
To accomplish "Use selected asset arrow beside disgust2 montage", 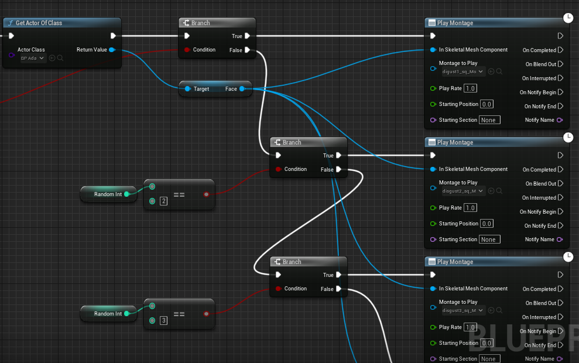I will (491, 191).
